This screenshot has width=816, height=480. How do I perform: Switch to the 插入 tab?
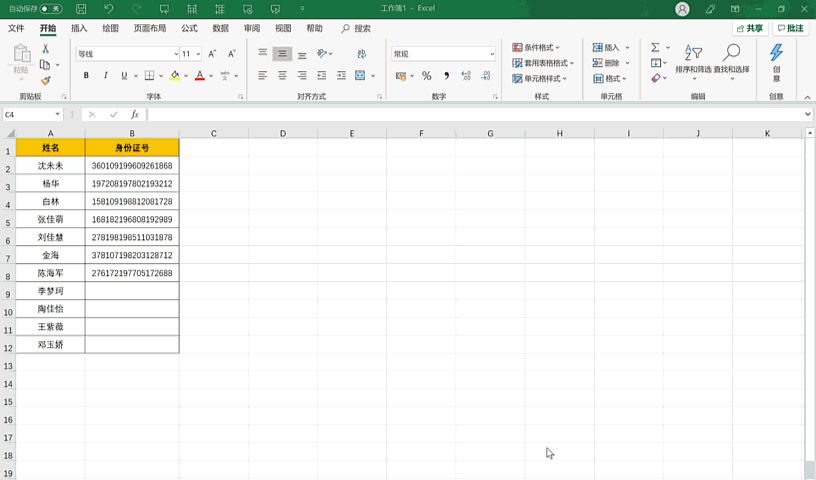[79, 28]
